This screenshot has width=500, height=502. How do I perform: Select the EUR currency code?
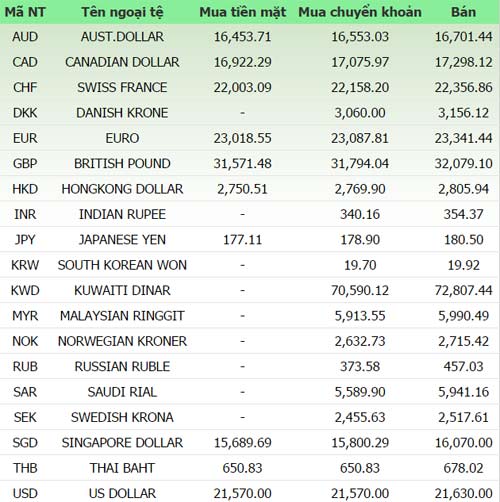pos(25,138)
